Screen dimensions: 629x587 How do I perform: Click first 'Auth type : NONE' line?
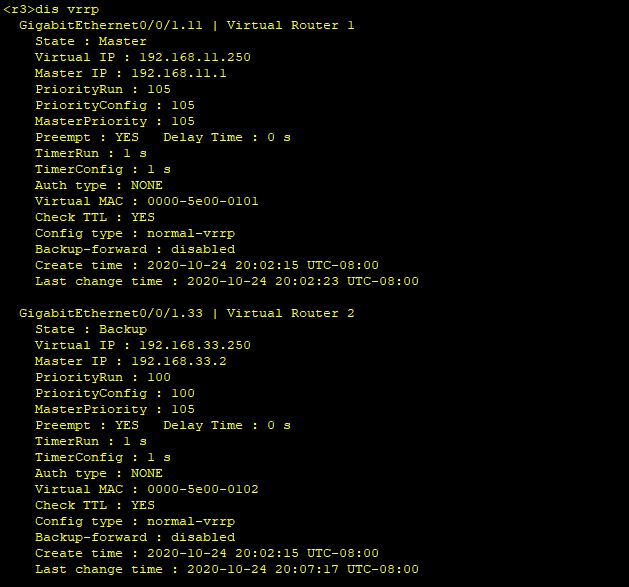click(99, 185)
